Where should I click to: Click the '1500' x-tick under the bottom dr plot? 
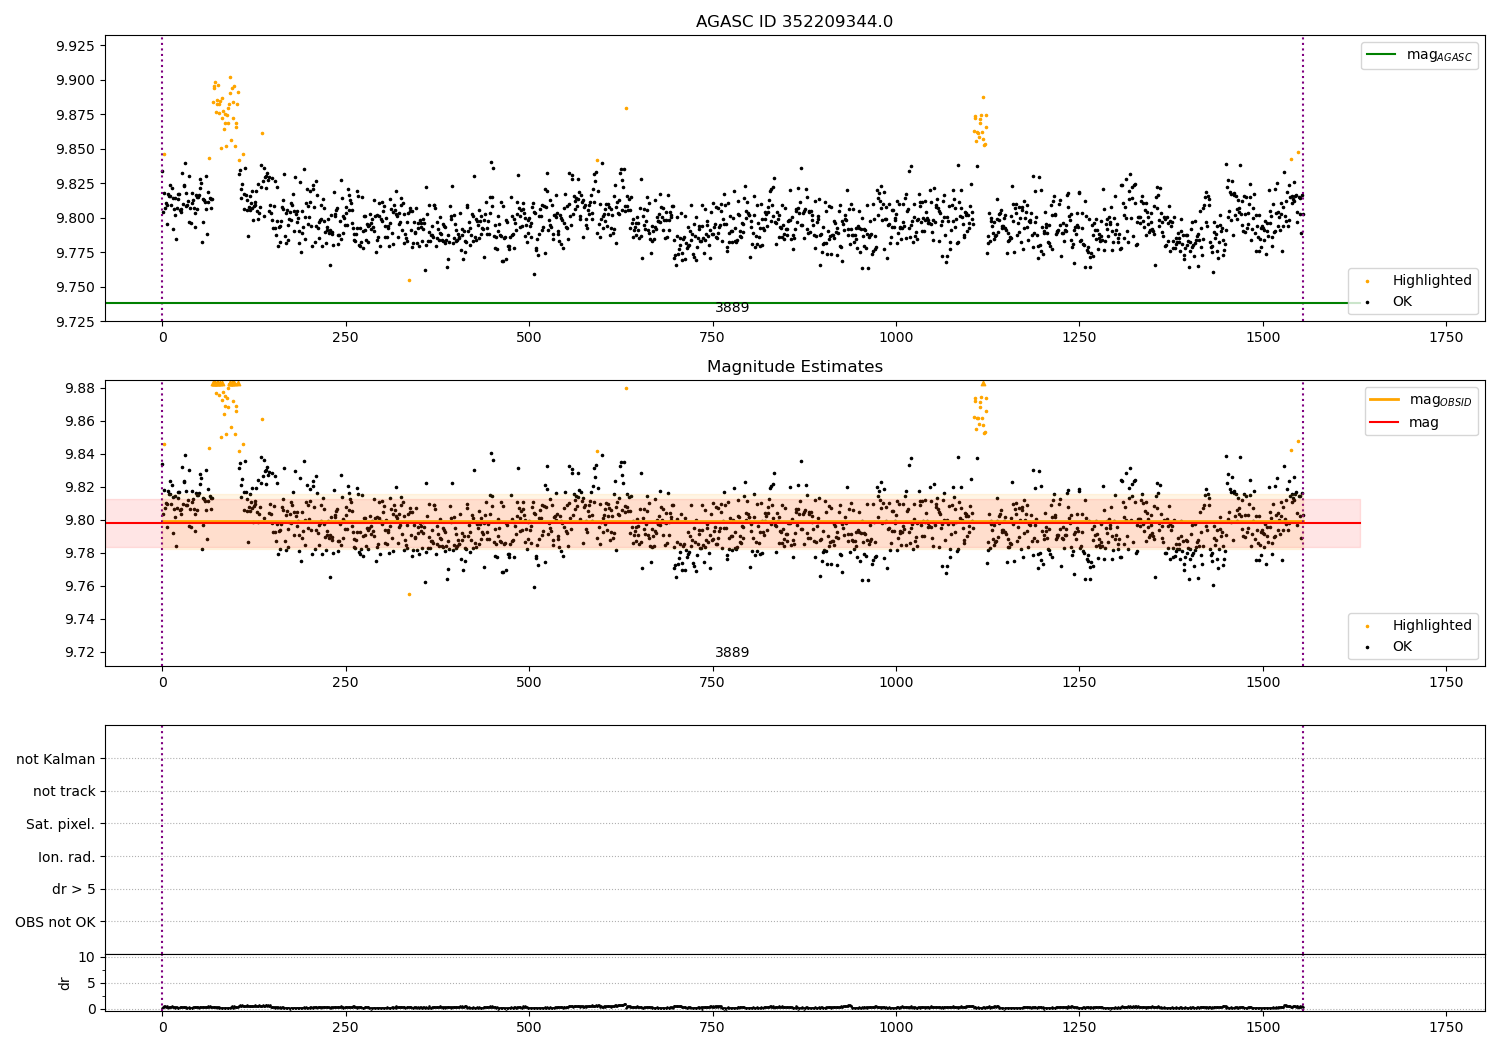pyautogui.click(x=1263, y=1027)
